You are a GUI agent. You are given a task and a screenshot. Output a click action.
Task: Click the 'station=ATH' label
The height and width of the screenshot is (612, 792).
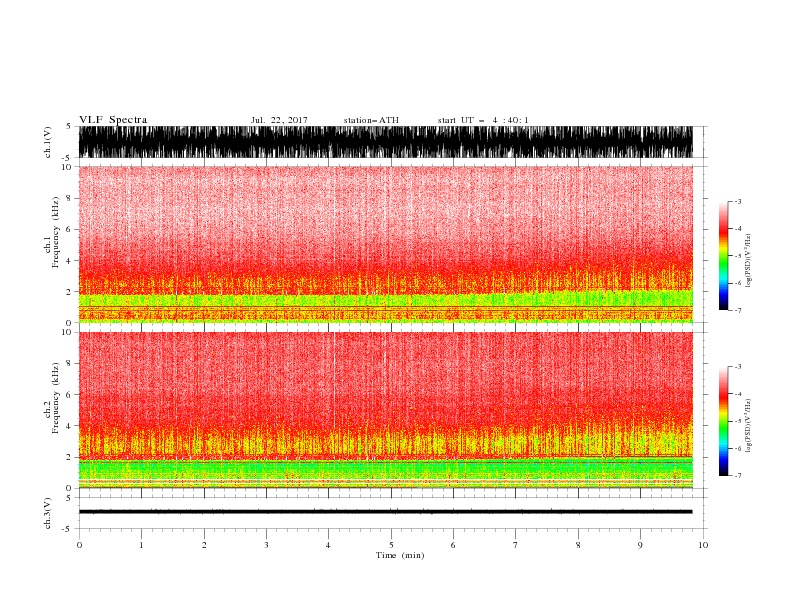371,120
